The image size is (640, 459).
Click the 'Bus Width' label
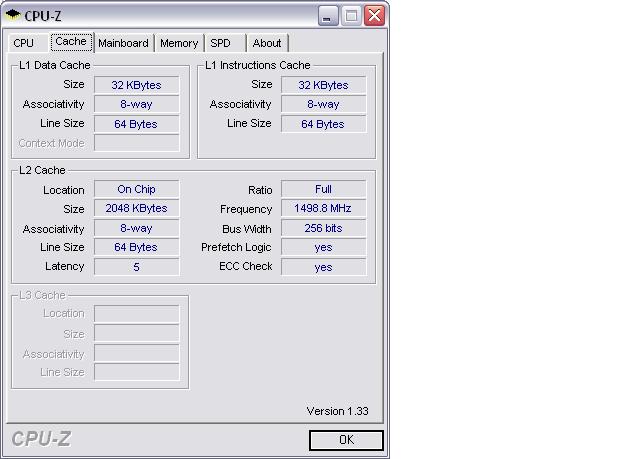tap(247, 229)
